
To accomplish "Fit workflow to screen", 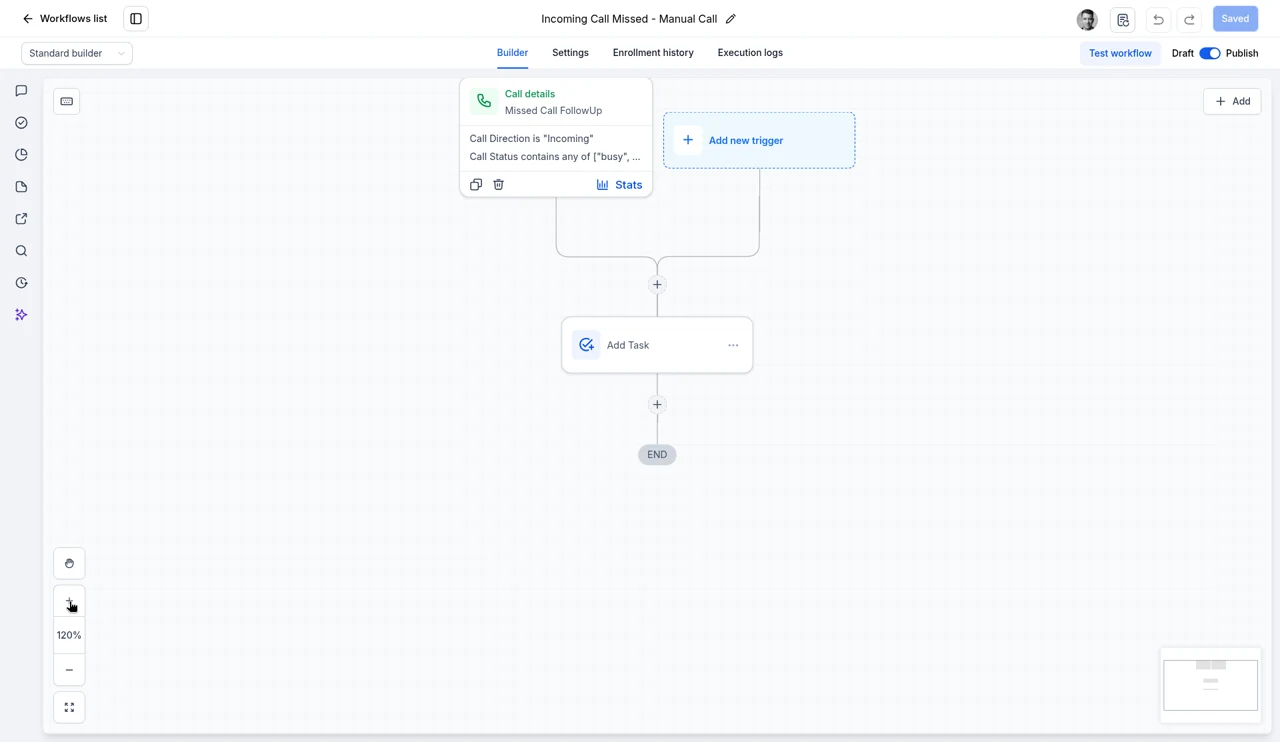I will [69, 707].
